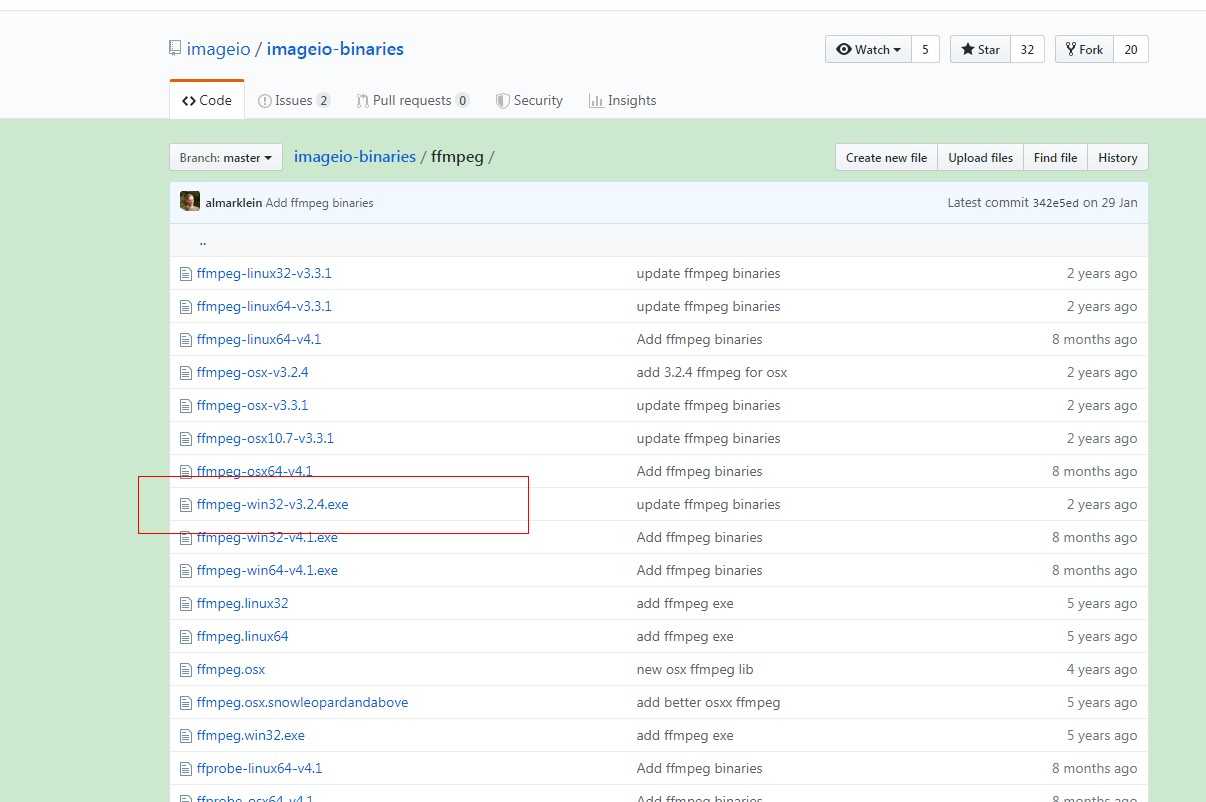Click file icon of ffmpeg-linux64-v4.1

(x=185, y=339)
